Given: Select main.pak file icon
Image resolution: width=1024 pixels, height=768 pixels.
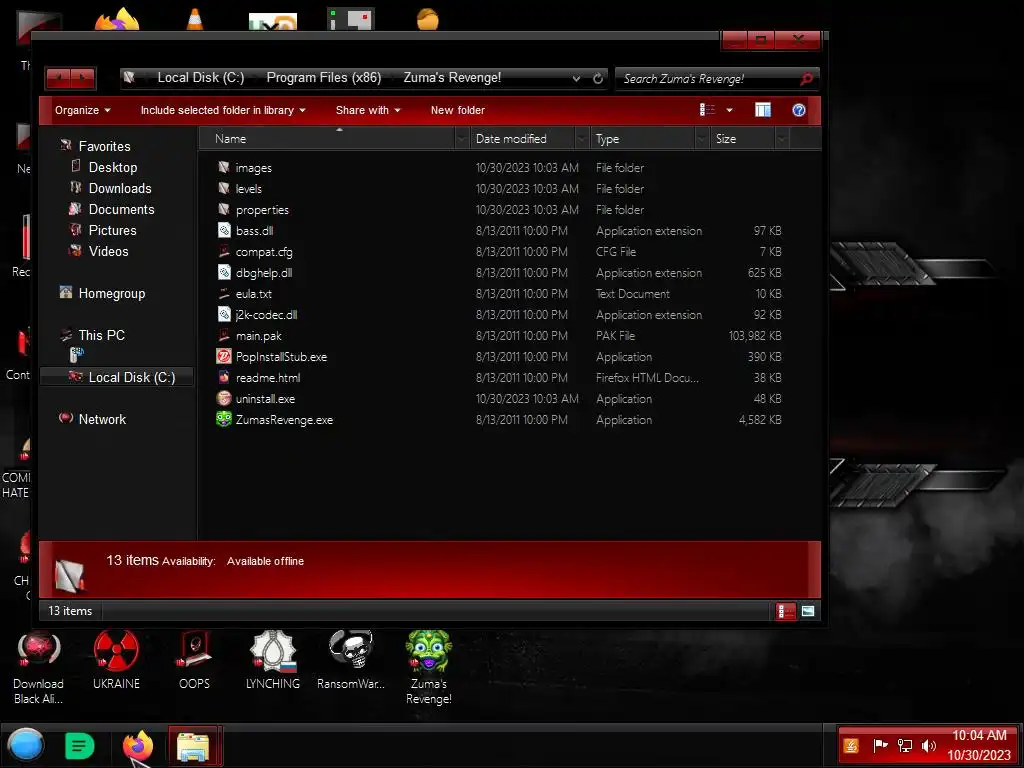Looking at the screenshot, I should pyautogui.click(x=224, y=335).
